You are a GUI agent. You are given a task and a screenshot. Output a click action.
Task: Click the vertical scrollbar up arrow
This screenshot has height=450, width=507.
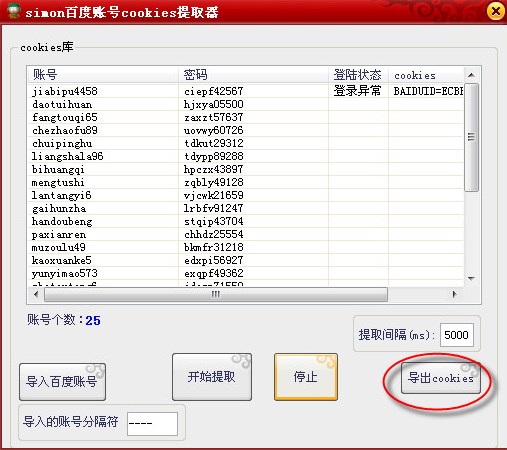coord(471,75)
